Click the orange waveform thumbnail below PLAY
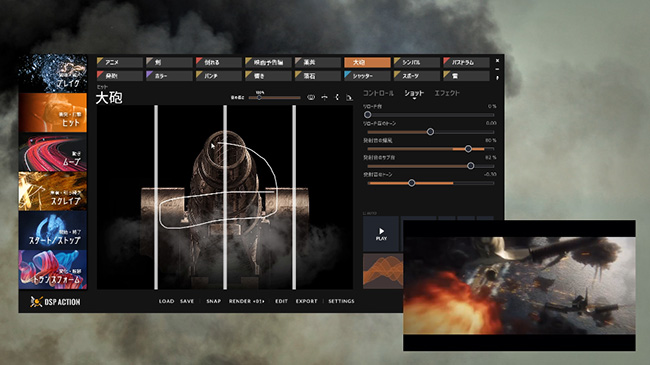Image resolution: width=650 pixels, height=365 pixels. click(383, 271)
